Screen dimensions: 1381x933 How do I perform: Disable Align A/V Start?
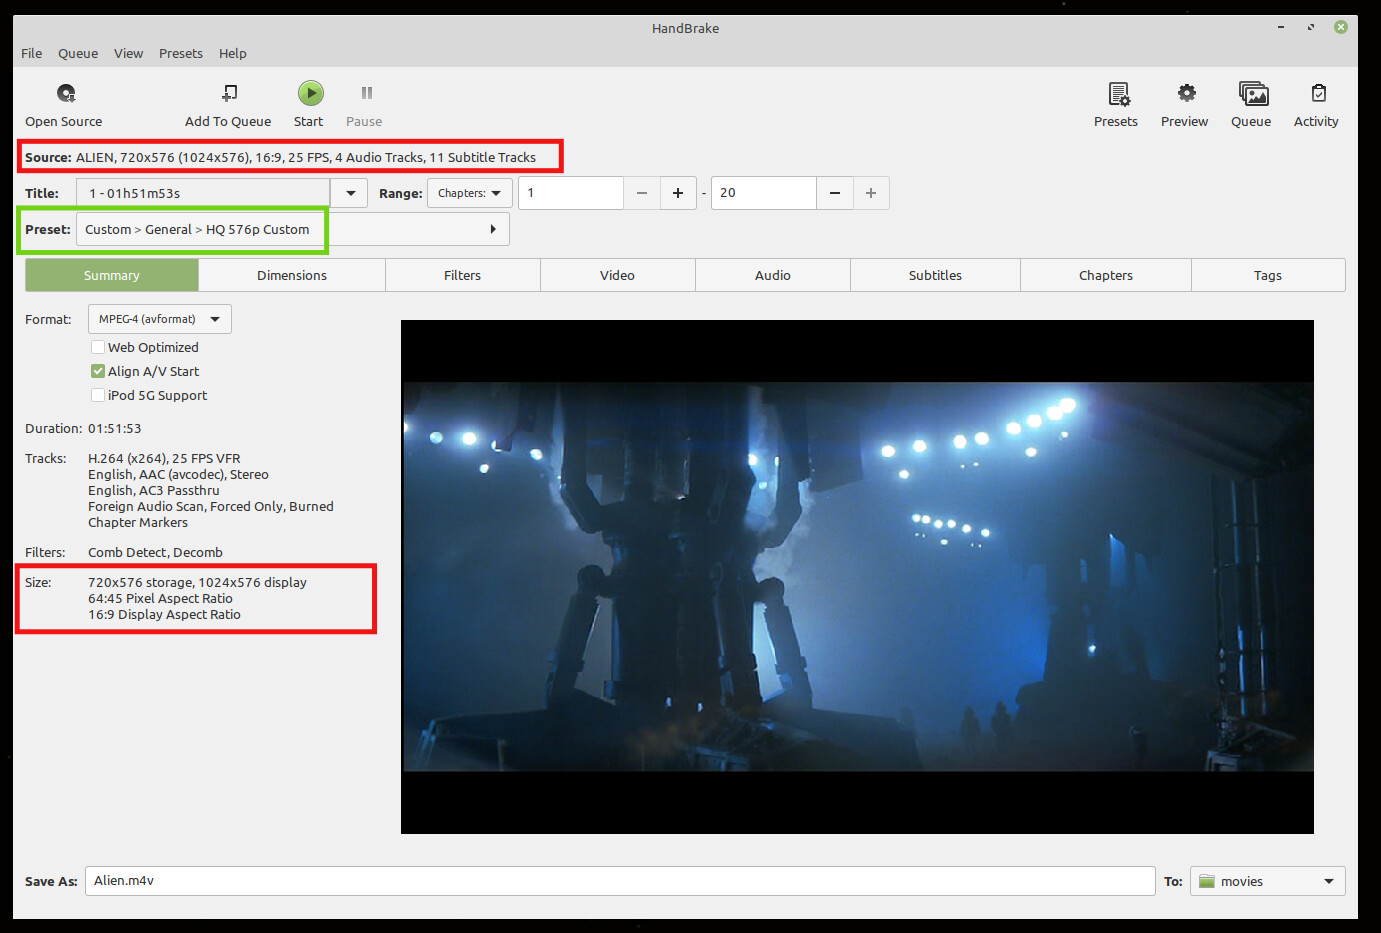pos(97,371)
